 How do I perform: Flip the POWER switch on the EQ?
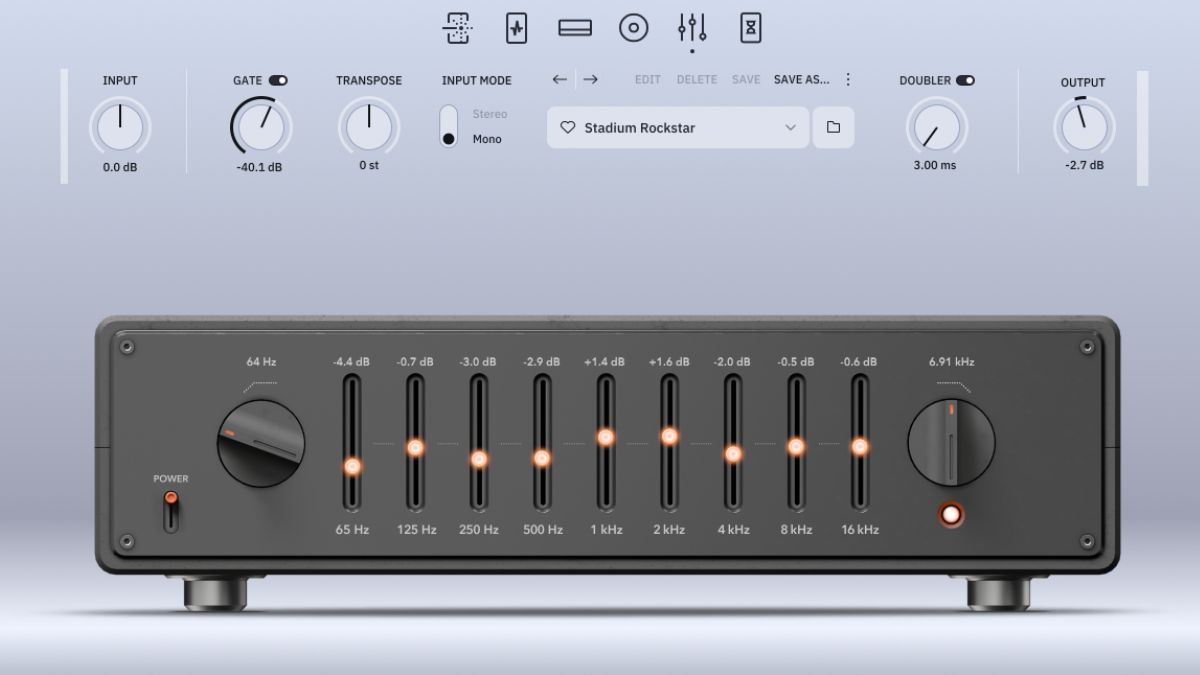pyautogui.click(x=171, y=511)
